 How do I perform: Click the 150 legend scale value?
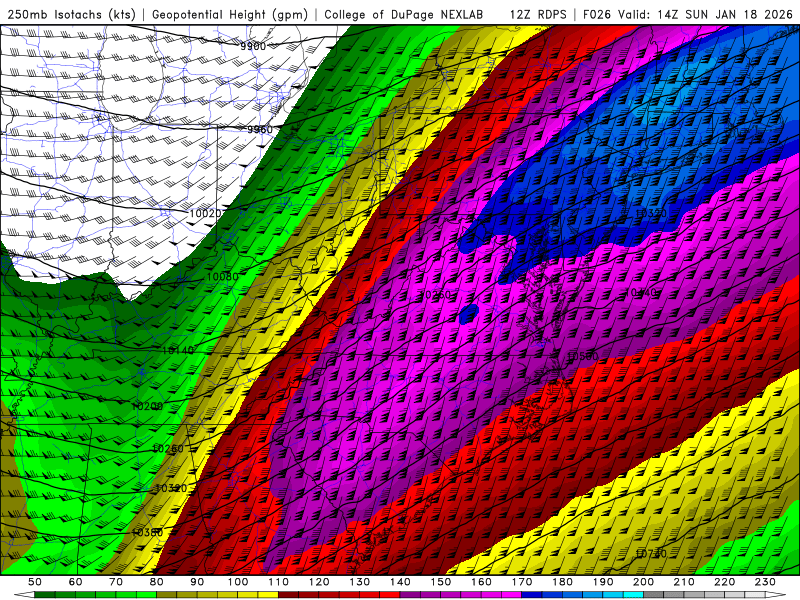tap(441, 582)
